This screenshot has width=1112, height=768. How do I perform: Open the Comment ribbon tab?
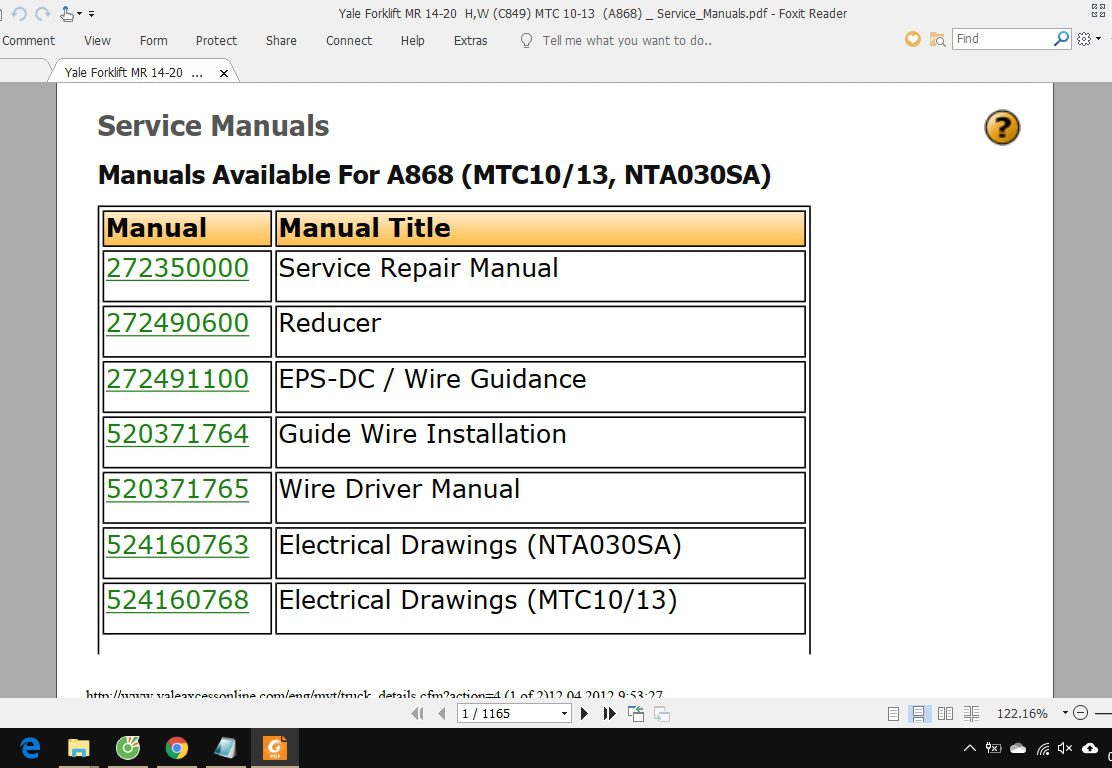(x=28, y=40)
